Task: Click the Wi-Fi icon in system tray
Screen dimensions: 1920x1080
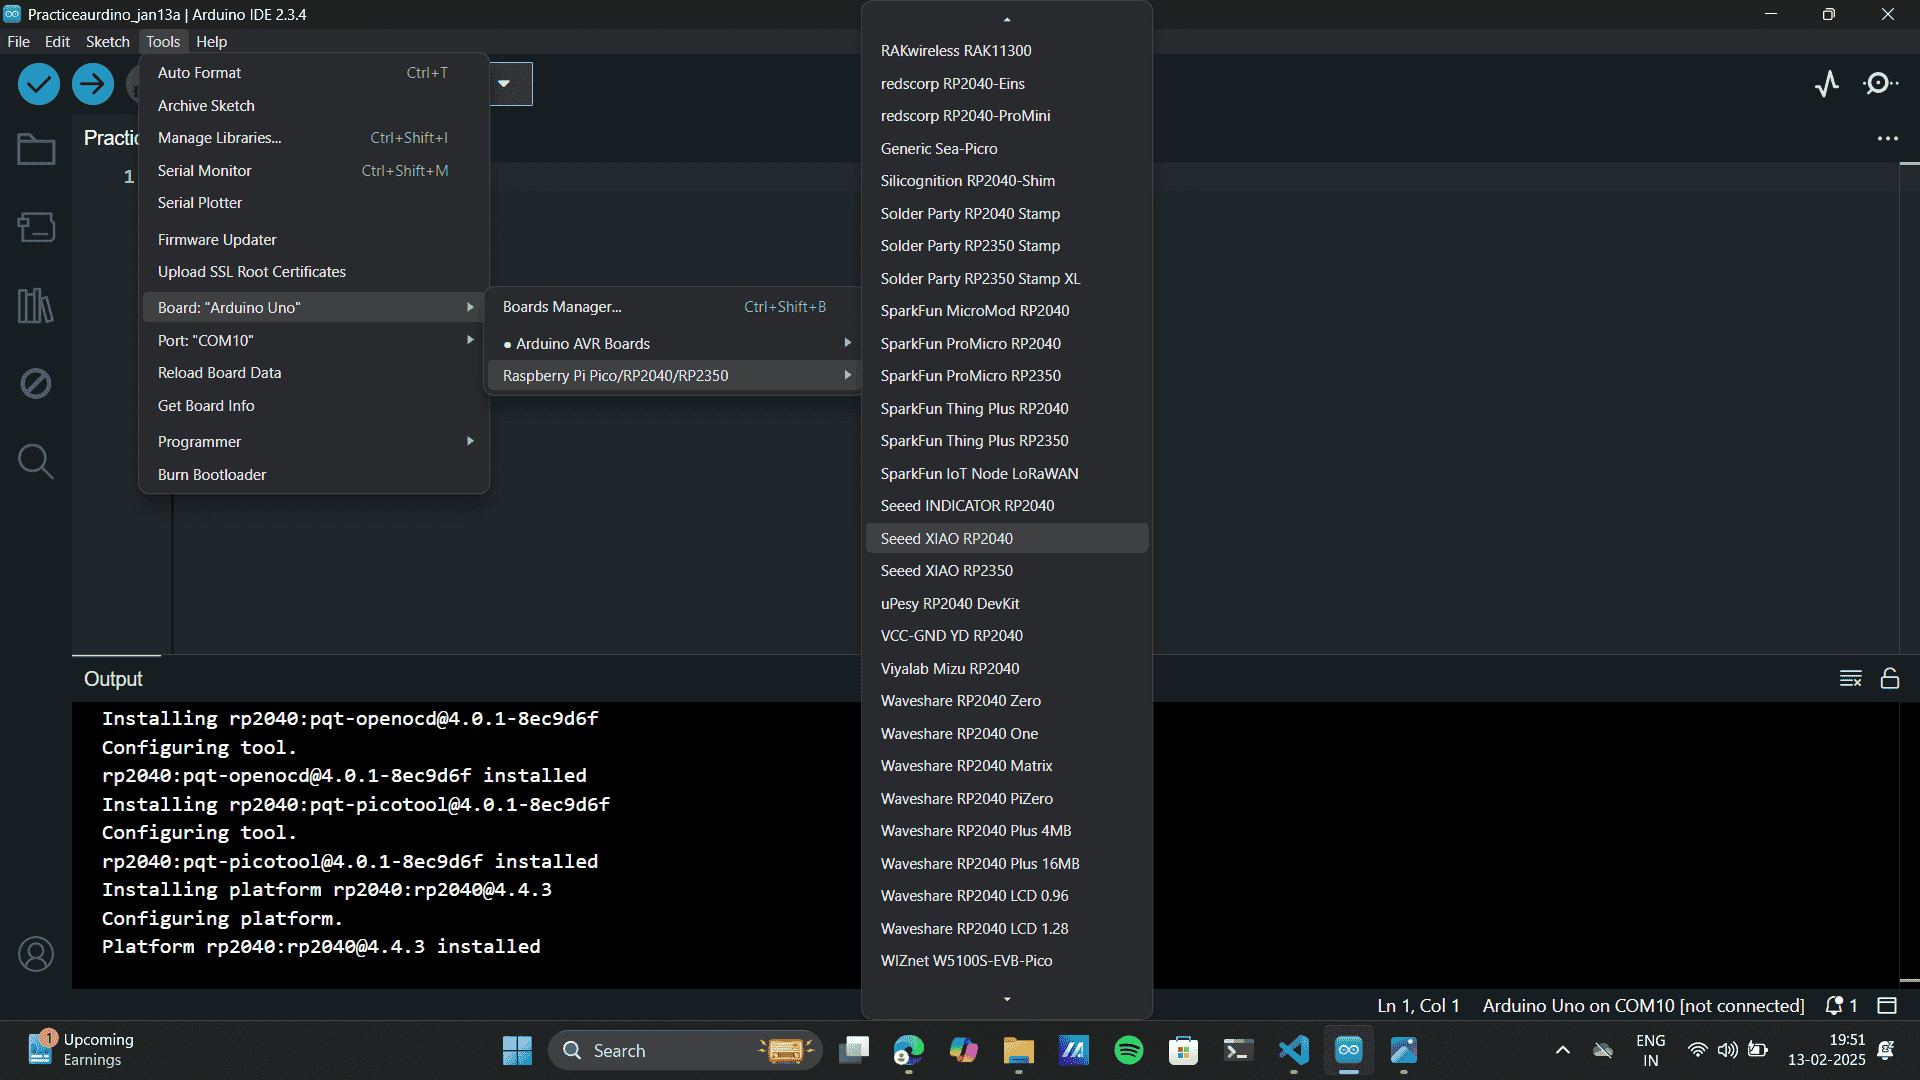Action: click(x=1697, y=1050)
